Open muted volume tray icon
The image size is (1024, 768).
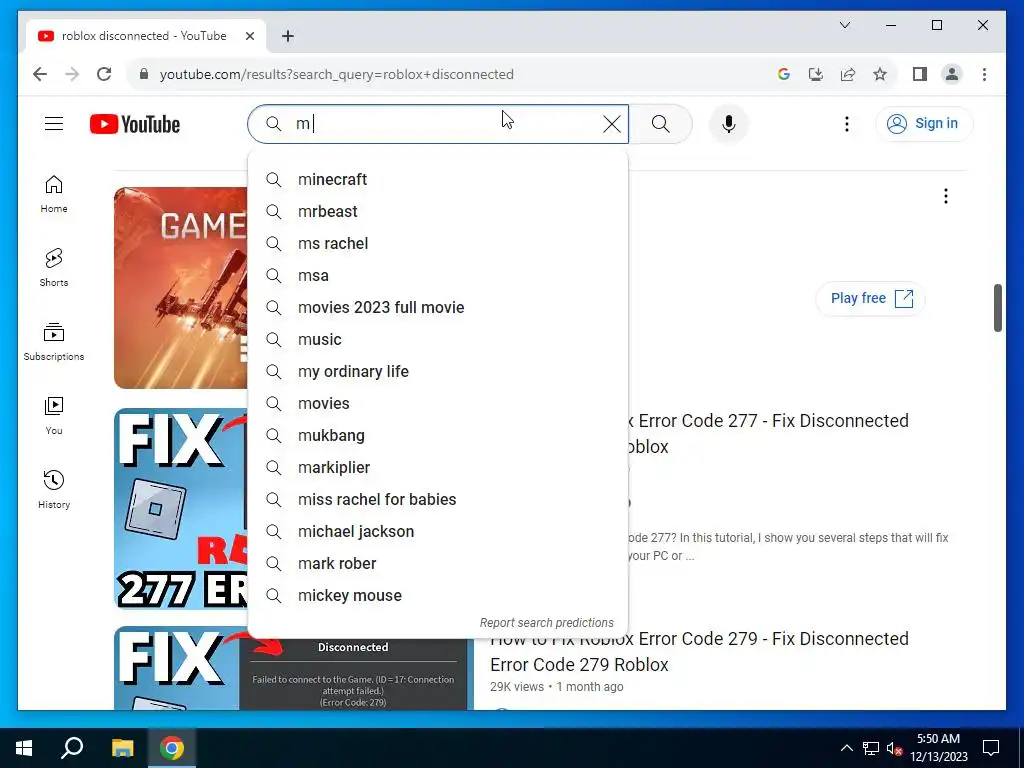point(894,748)
